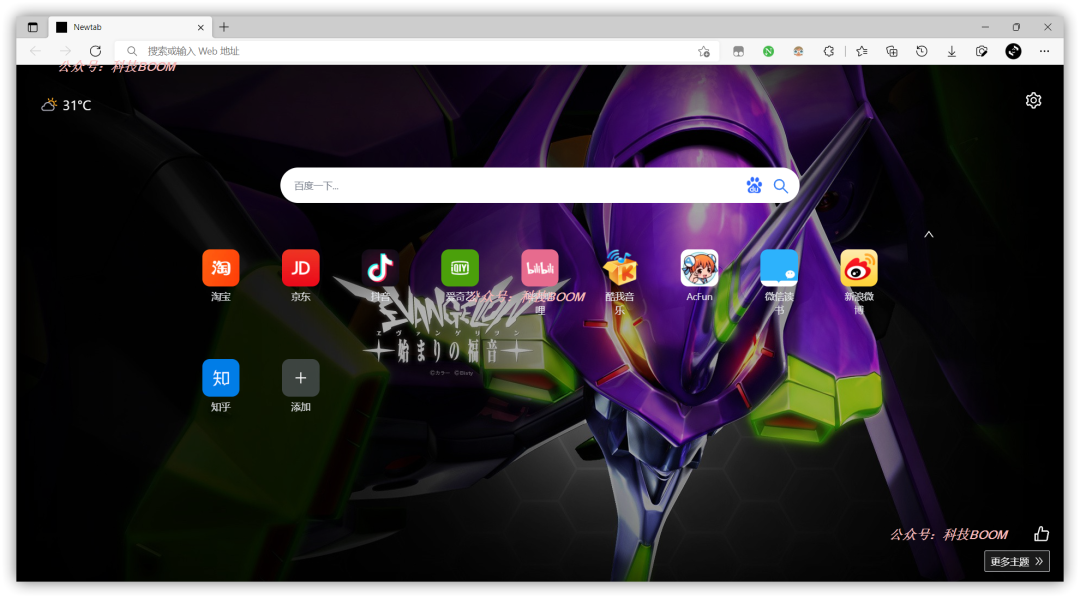The image size is (1080, 598).
Task: Open the user profile avatar
Action: (x=1013, y=51)
